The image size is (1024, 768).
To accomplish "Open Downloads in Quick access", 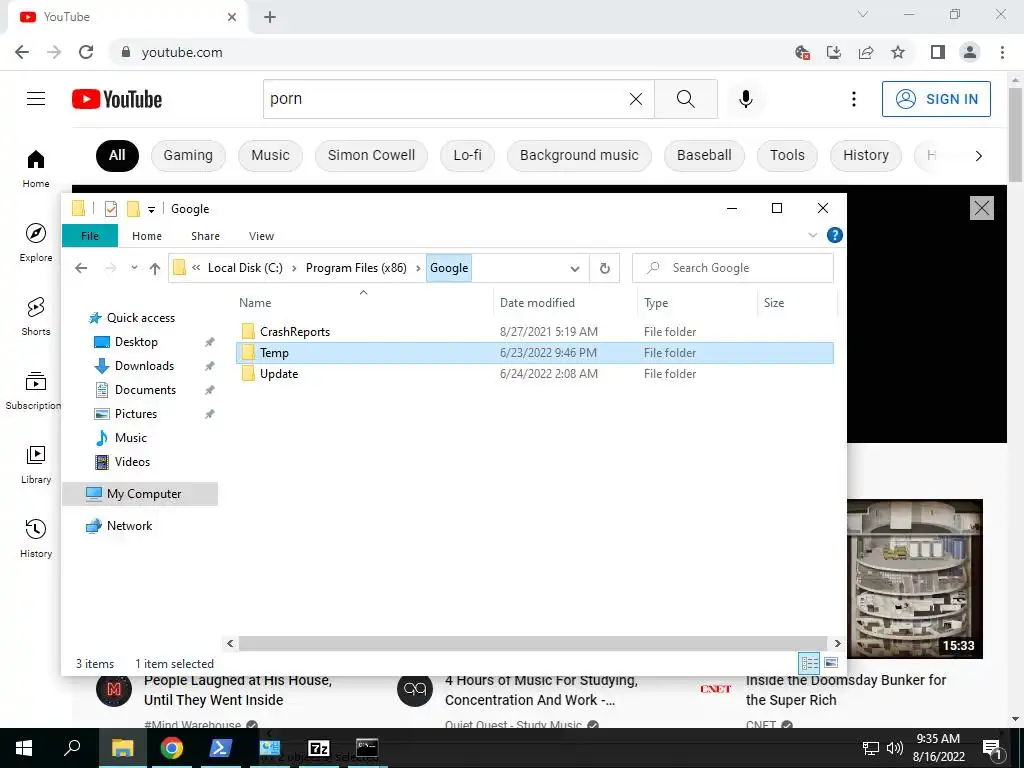I will [x=144, y=366].
